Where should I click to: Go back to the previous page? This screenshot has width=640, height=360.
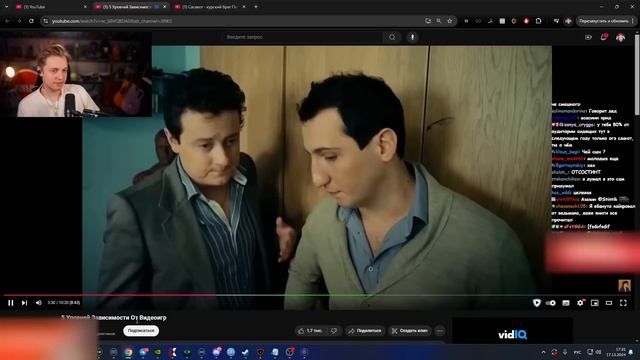click(x=7, y=21)
